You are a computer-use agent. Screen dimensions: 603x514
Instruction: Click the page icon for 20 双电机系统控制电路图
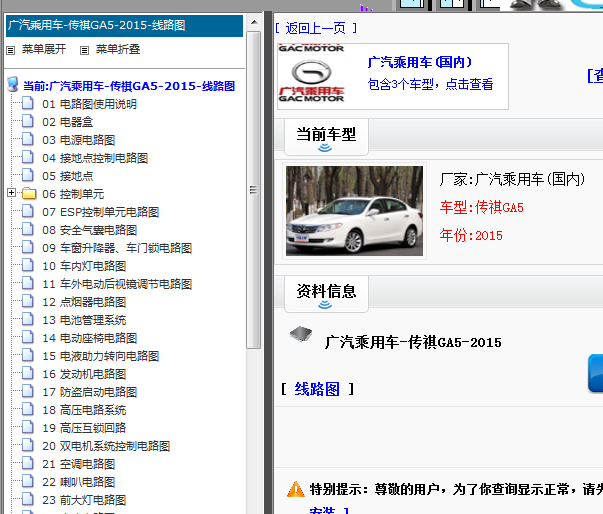[28, 445]
